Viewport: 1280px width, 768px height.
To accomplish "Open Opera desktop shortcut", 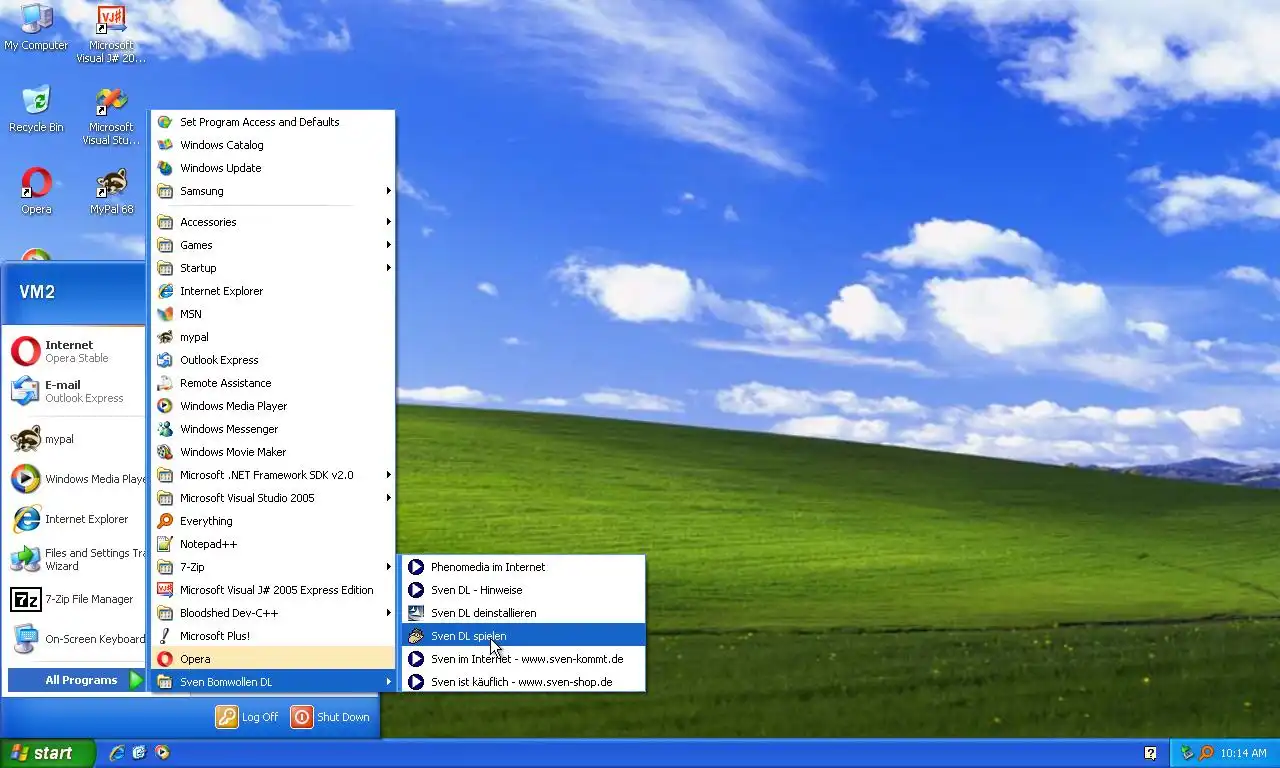I will (x=36, y=191).
